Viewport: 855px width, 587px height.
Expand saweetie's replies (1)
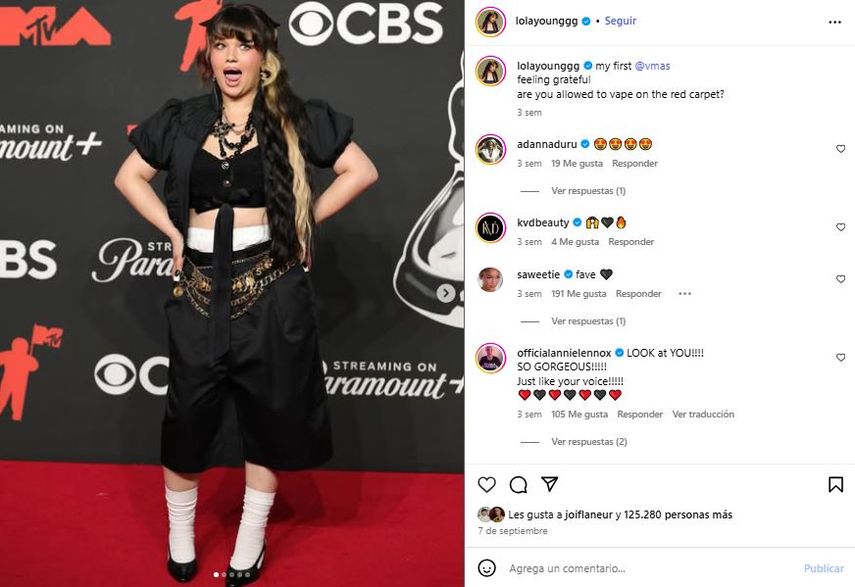coord(588,322)
